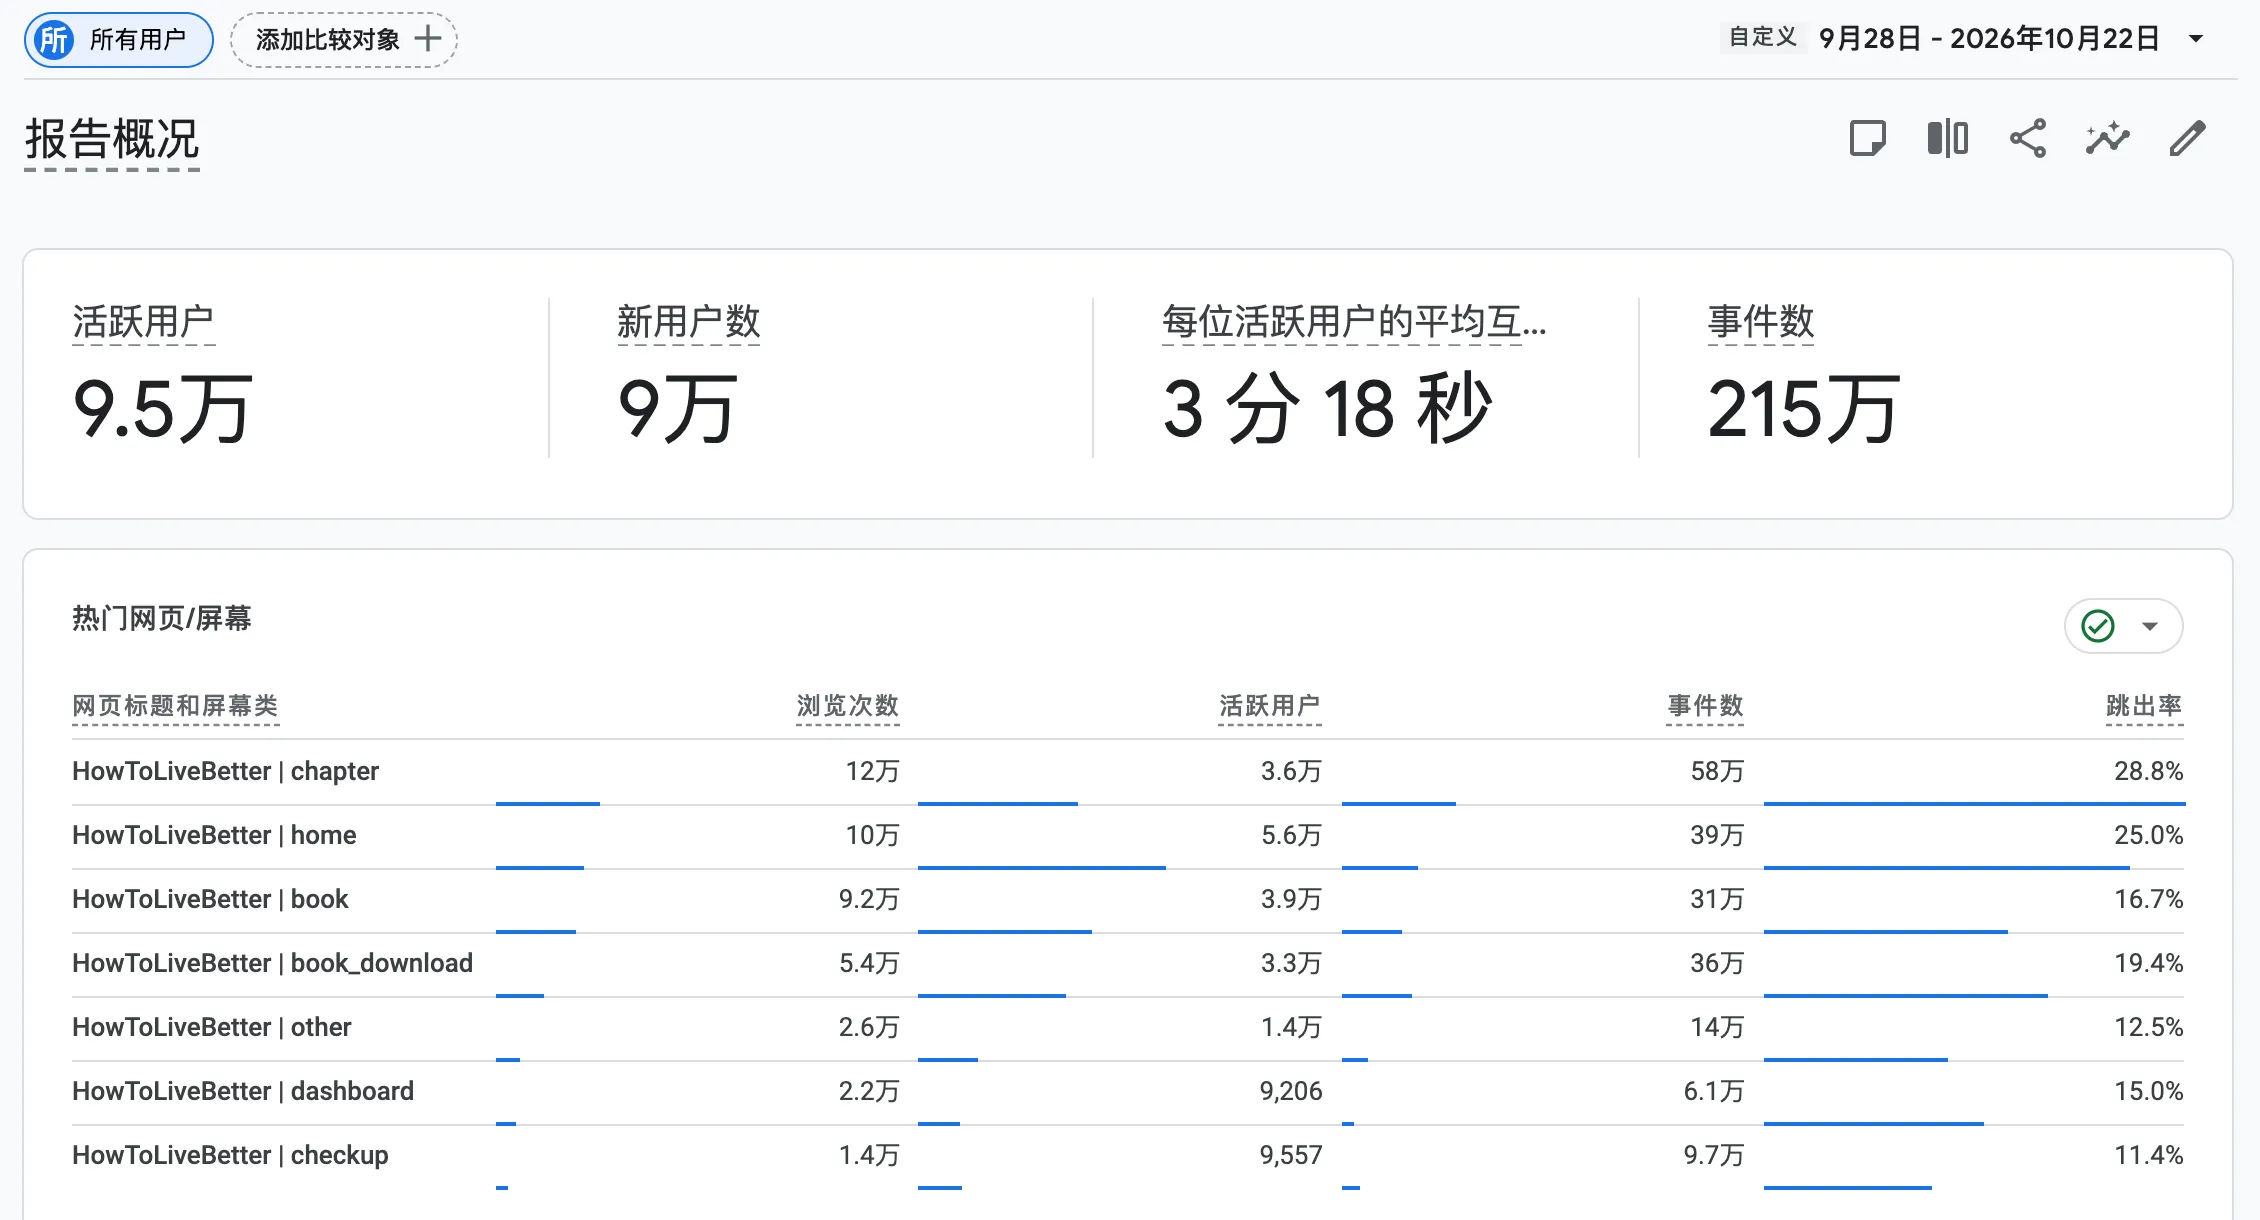The height and width of the screenshot is (1220, 2260).
Task: Click the 58万 event count value
Action: pyautogui.click(x=1717, y=771)
